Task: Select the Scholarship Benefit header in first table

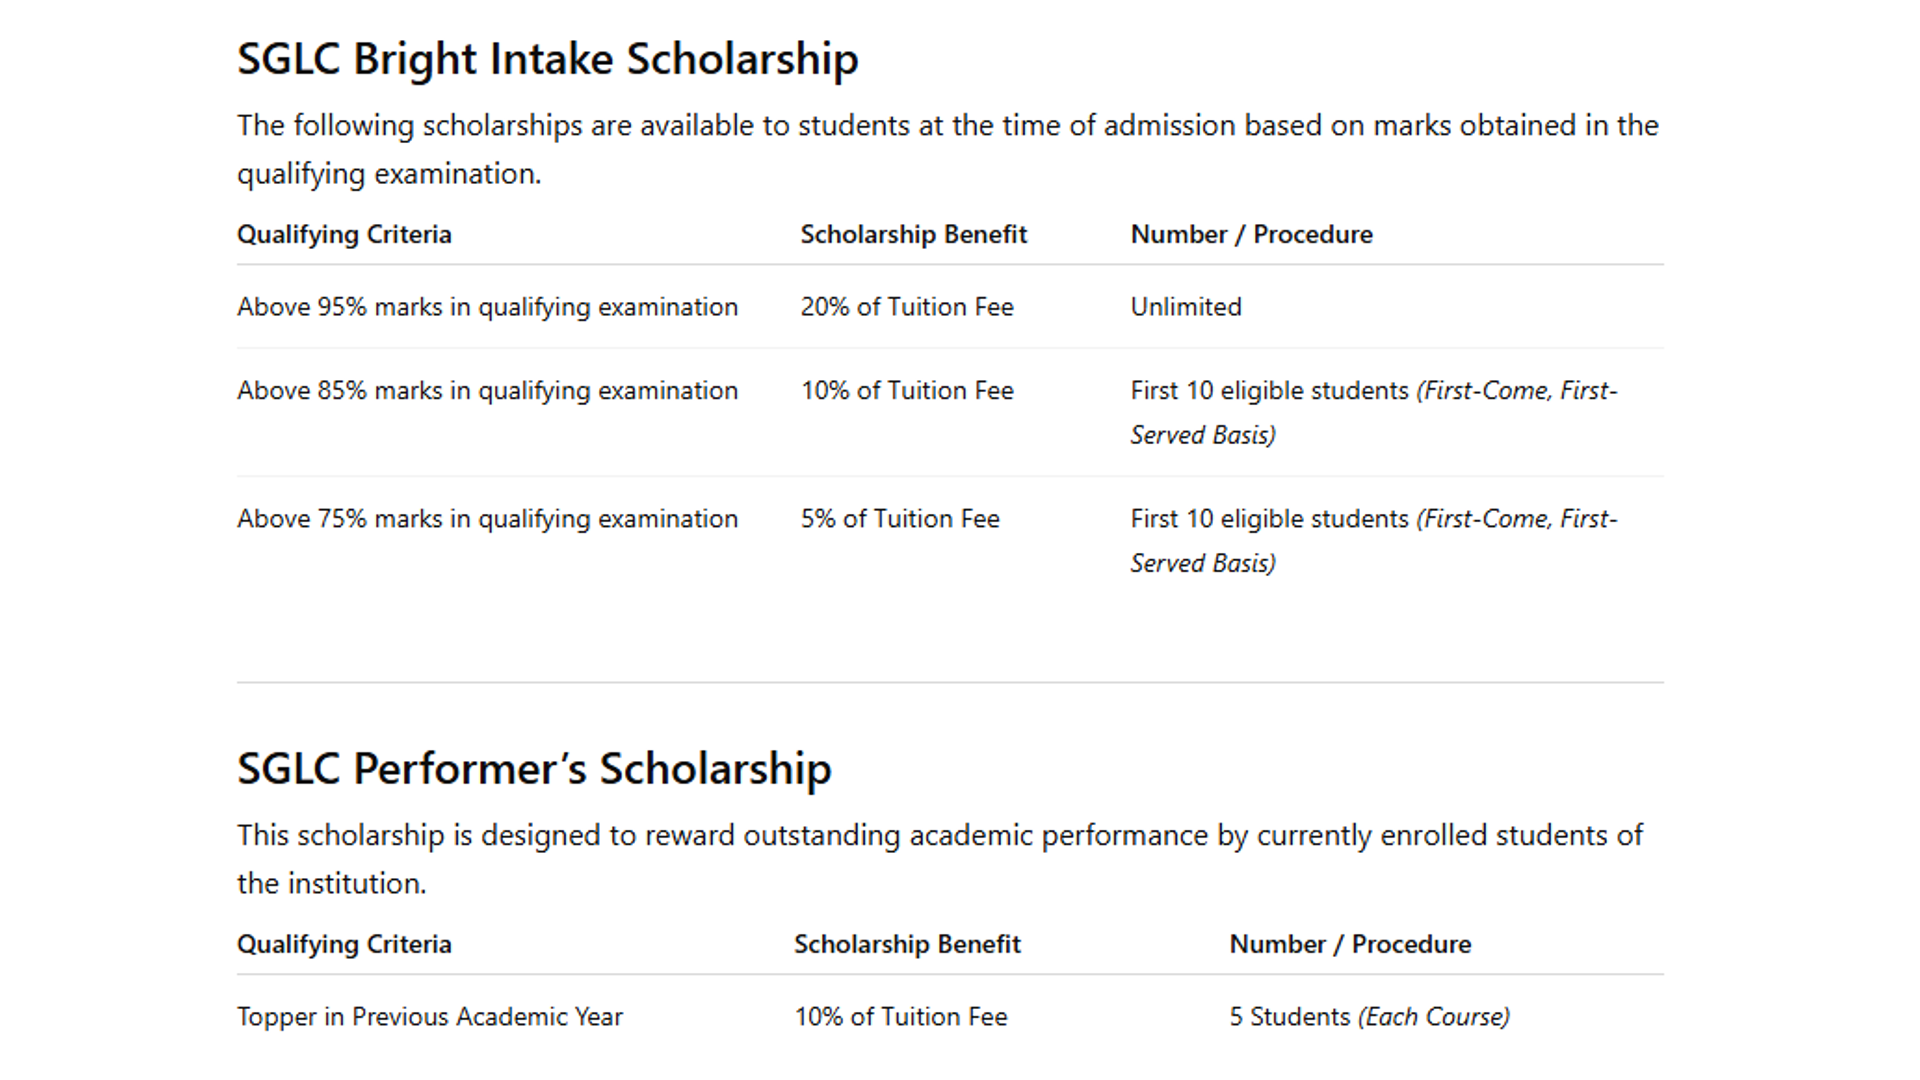Action: point(913,234)
